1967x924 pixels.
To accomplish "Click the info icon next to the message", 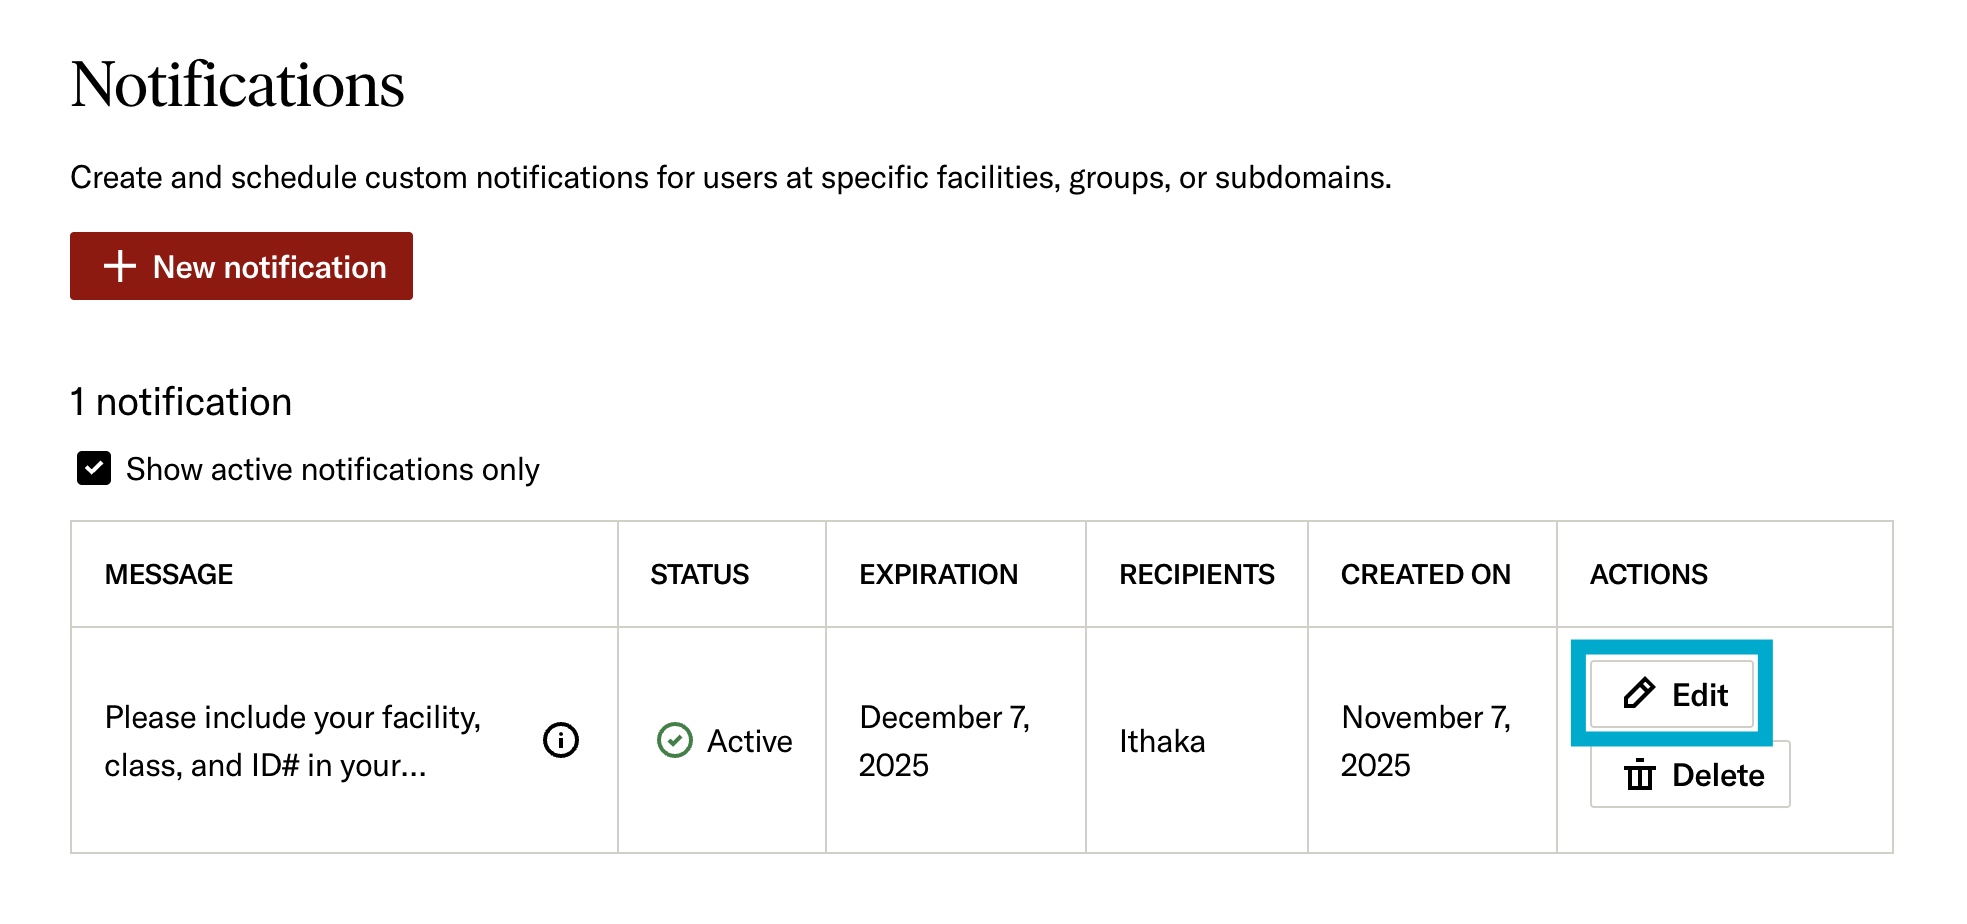I will tap(560, 741).
